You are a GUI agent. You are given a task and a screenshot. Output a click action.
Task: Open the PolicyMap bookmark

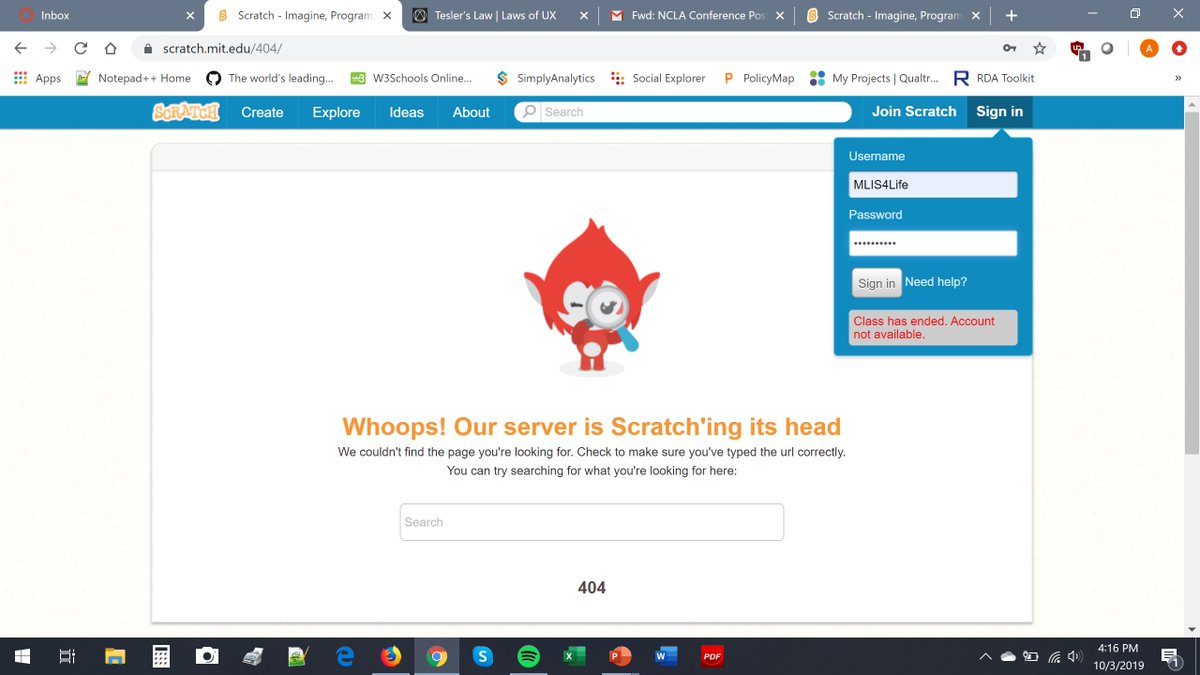click(x=758, y=78)
